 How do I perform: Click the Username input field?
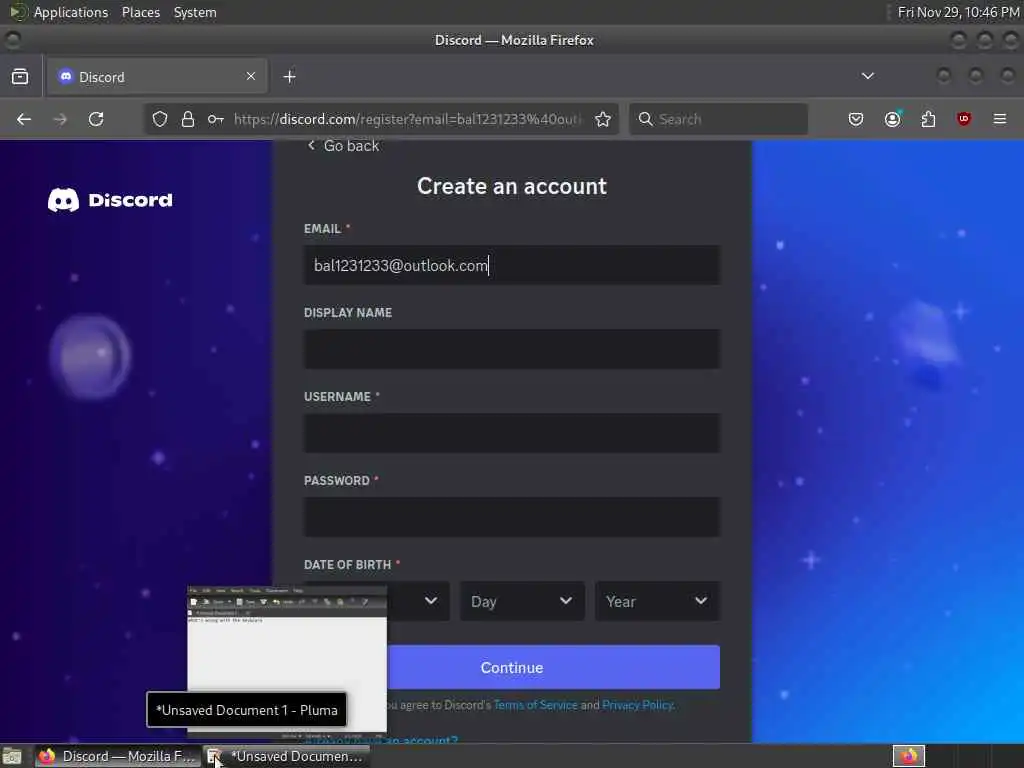click(512, 433)
